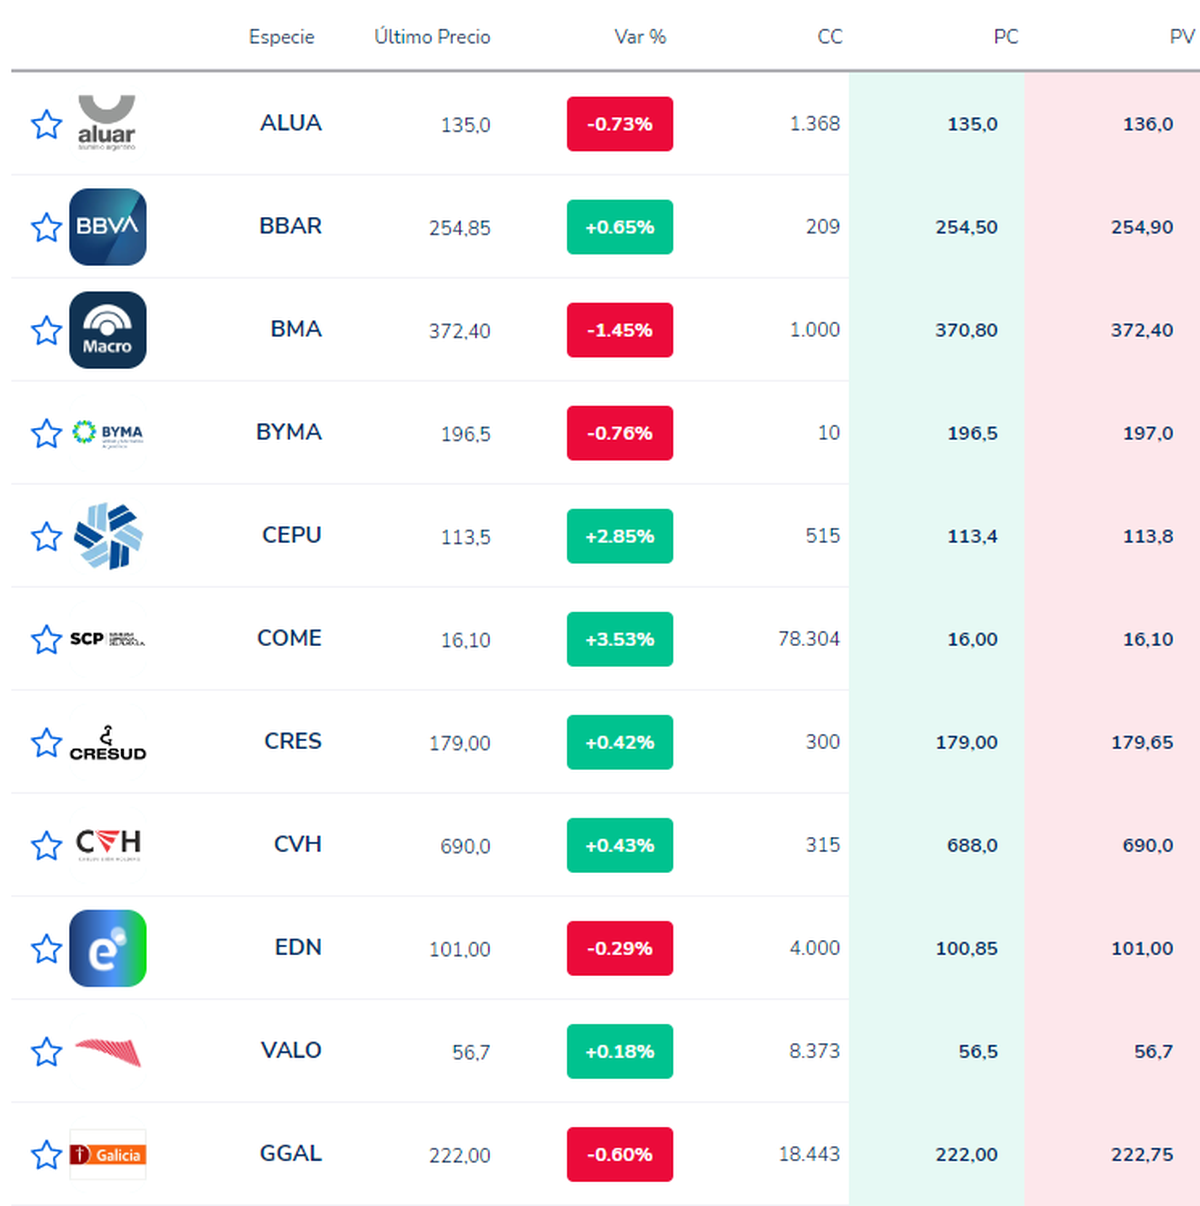Select the BBVA bank logo
1200x1206 pixels.
point(107,227)
